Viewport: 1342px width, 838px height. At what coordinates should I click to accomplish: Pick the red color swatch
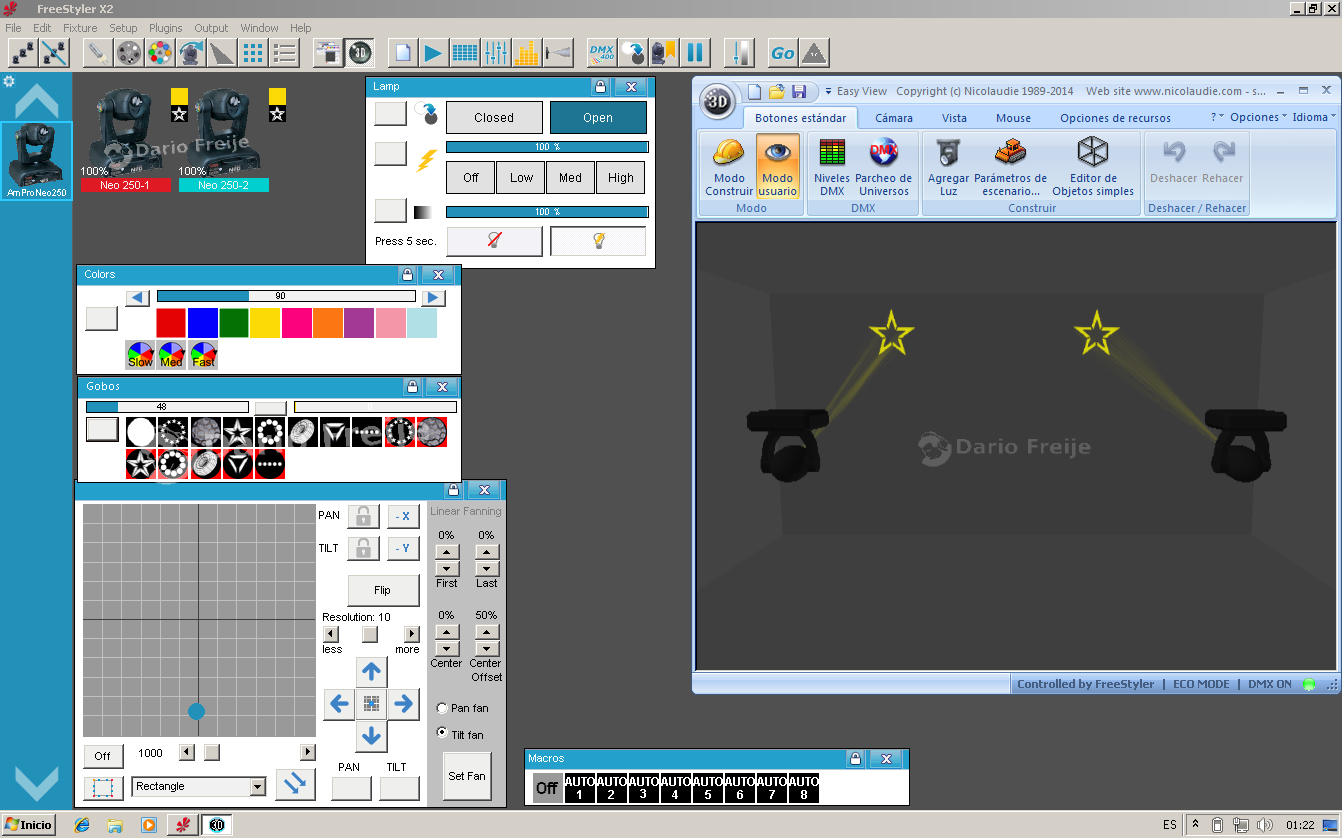click(x=170, y=322)
